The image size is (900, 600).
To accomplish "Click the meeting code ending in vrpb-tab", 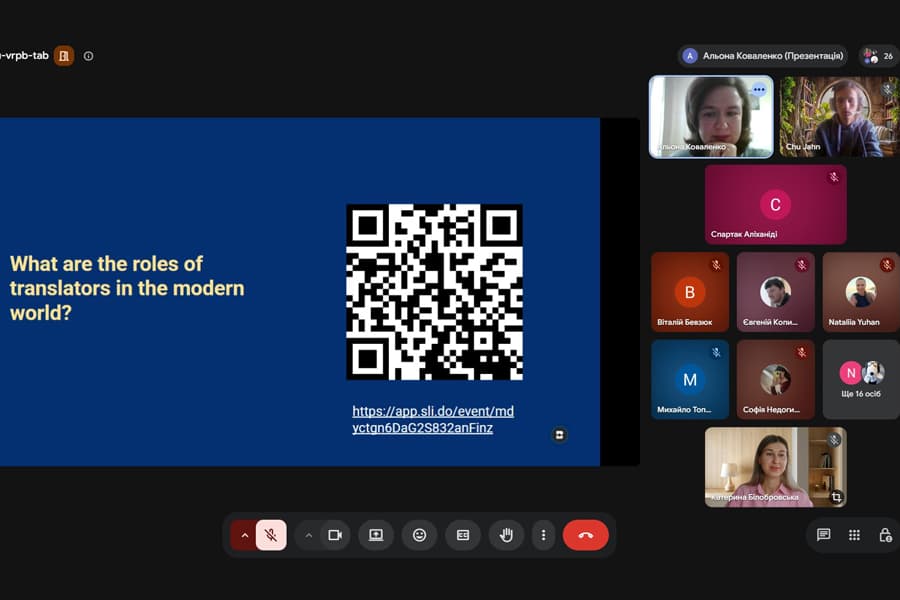I will coord(24,56).
